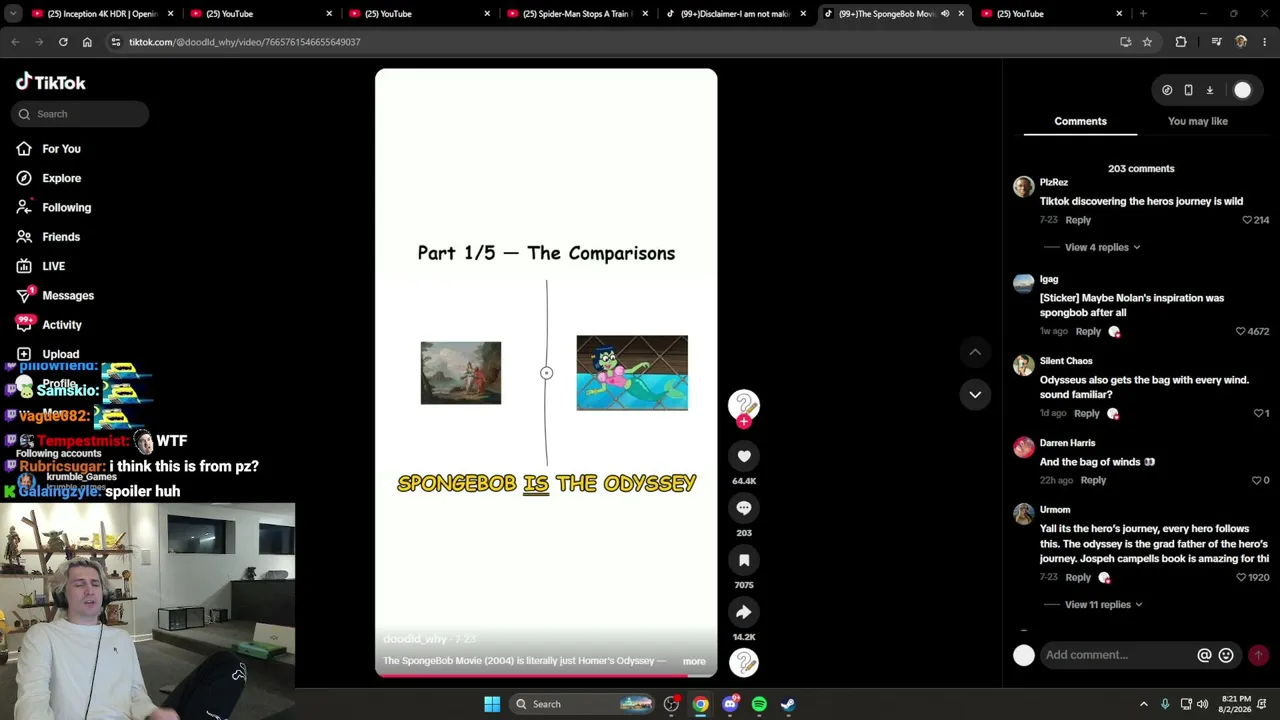Reload the page in Chrome toolbar
This screenshot has height=720, width=1280.
[x=63, y=42]
